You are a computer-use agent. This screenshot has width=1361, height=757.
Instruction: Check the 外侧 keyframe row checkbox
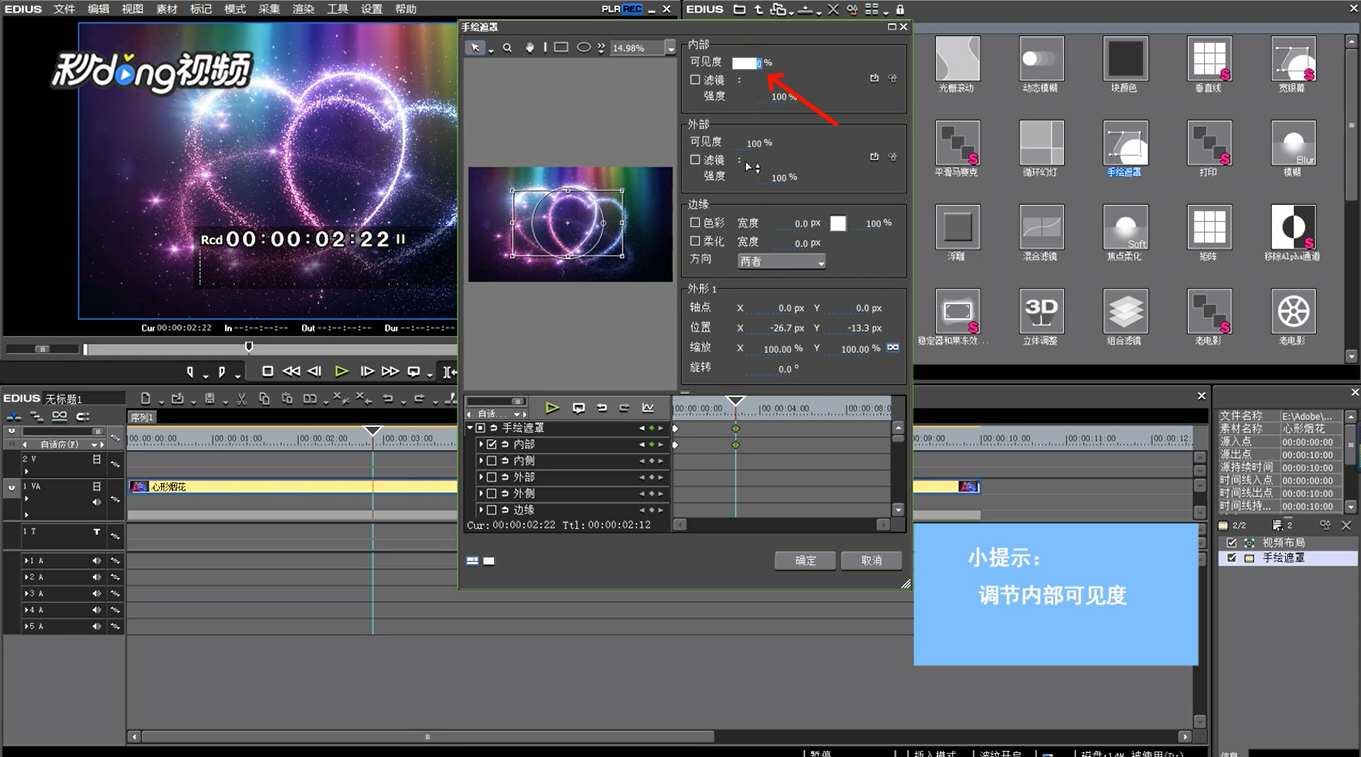[x=492, y=494]
